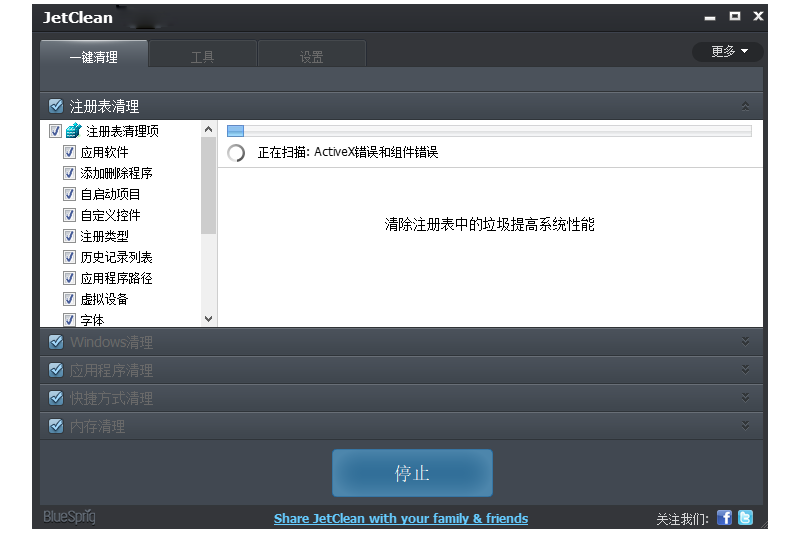
Task: Uncheck 自定义控件 checkbox
Action: pyautogui.click(x=69, y=215)
